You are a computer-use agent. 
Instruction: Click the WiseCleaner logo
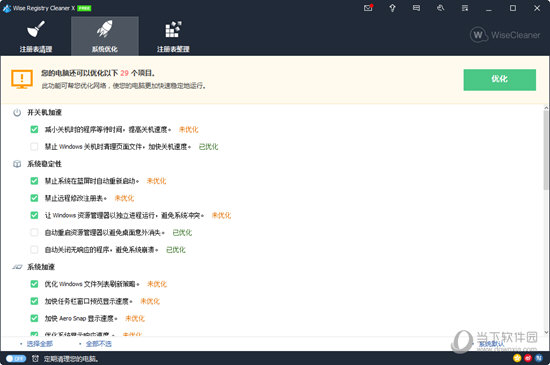(505, 35)
